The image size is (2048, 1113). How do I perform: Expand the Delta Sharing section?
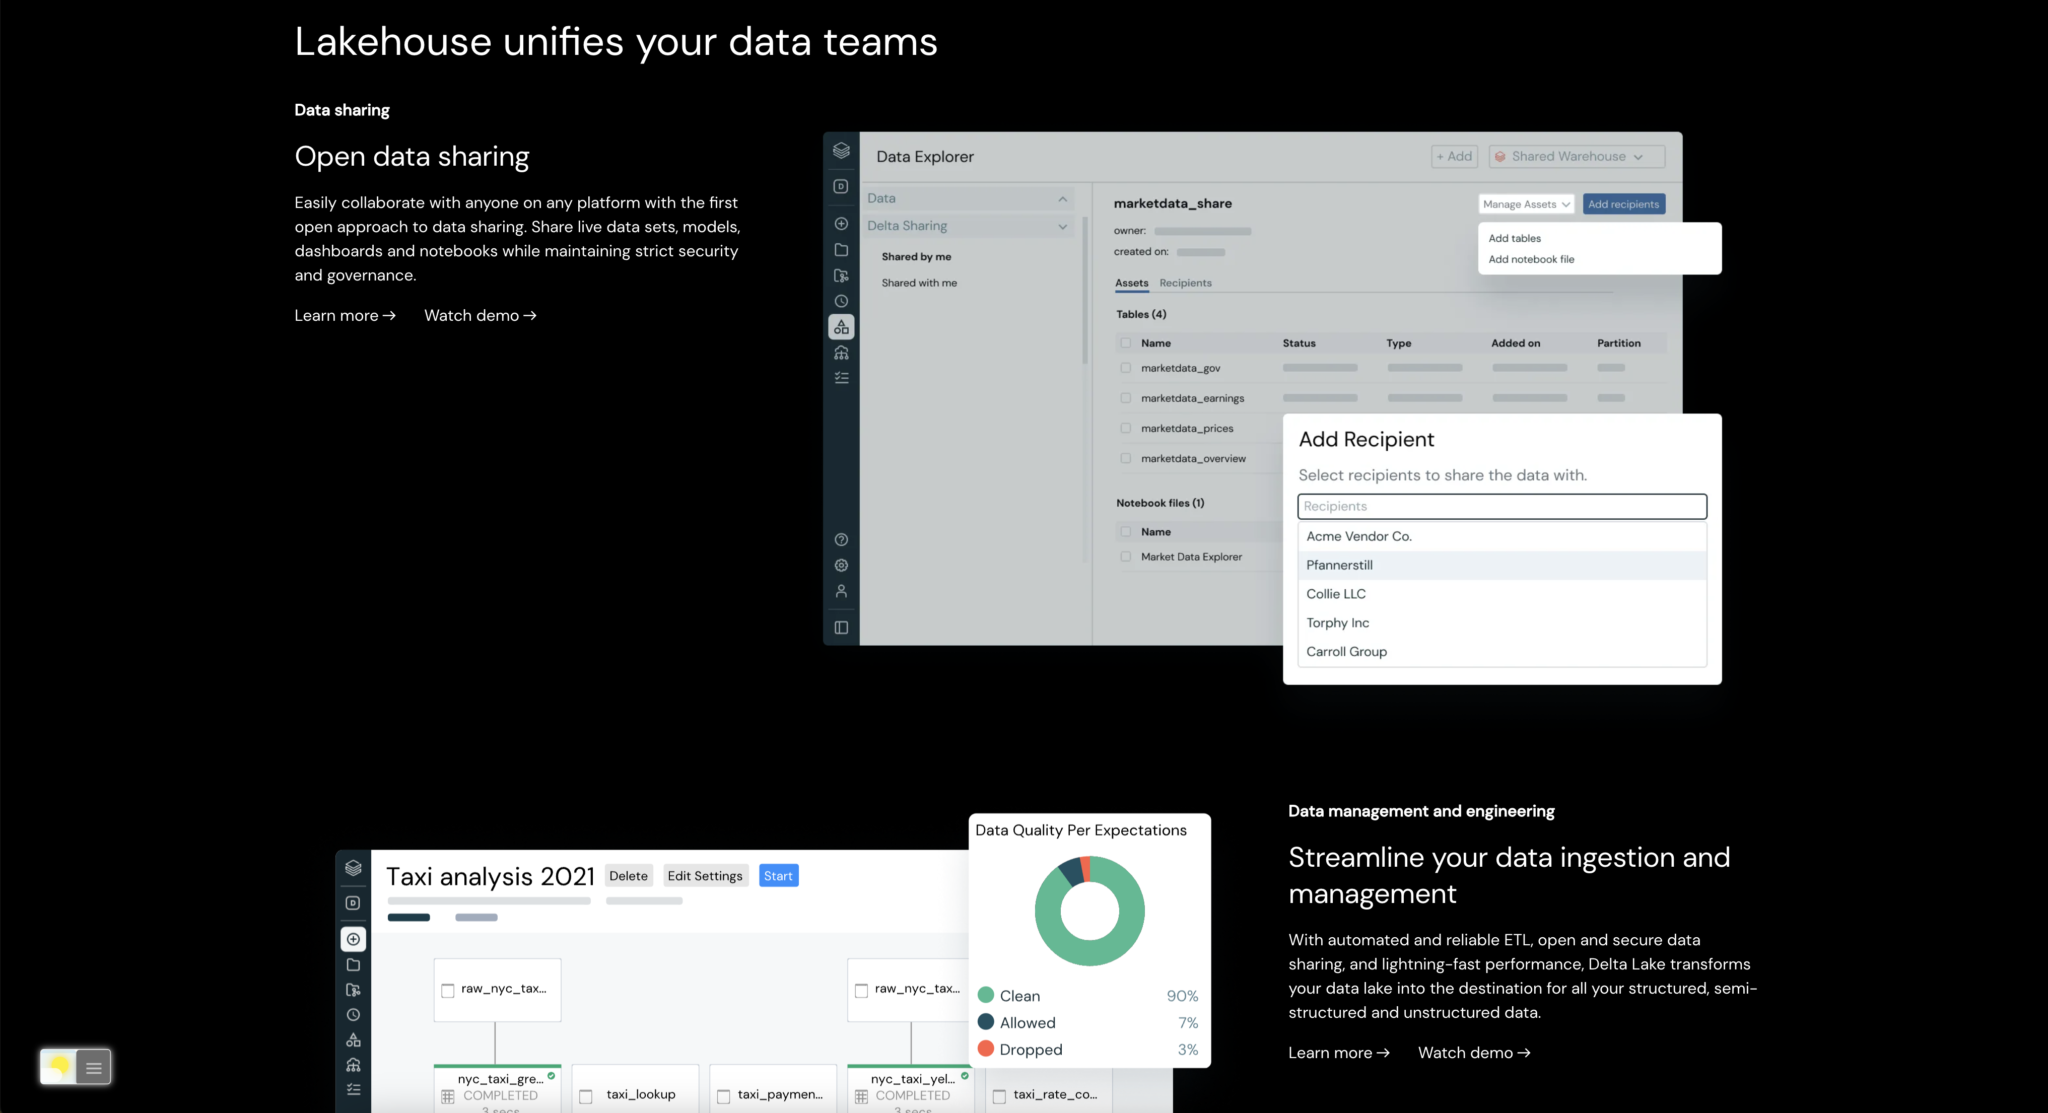point(1062,226)
